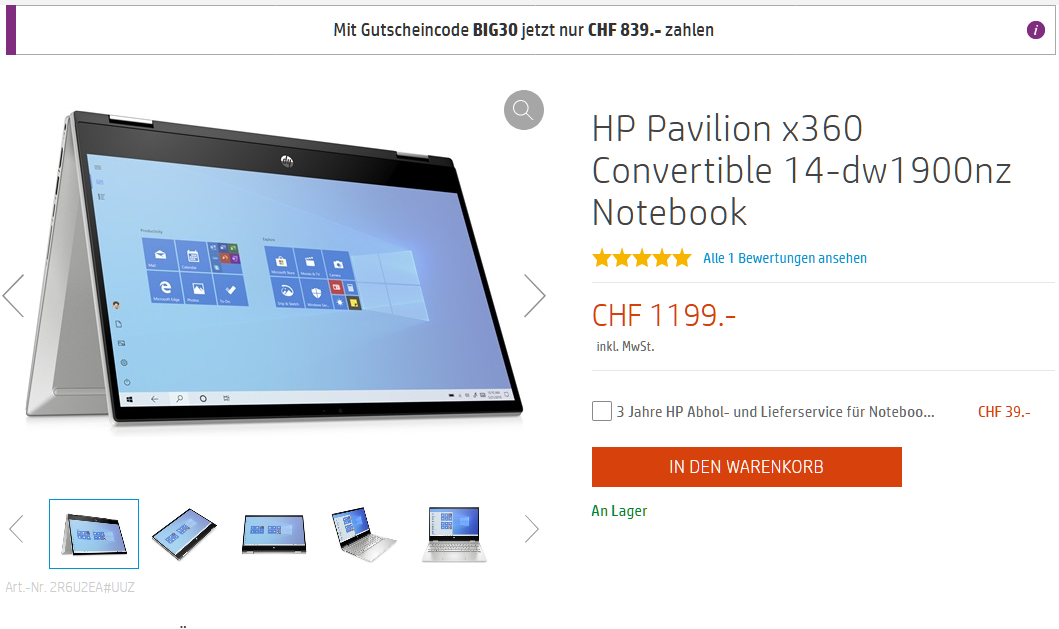Select the third stand-mode thumbnail
The image size is (1059, 629).
[274, 534]
